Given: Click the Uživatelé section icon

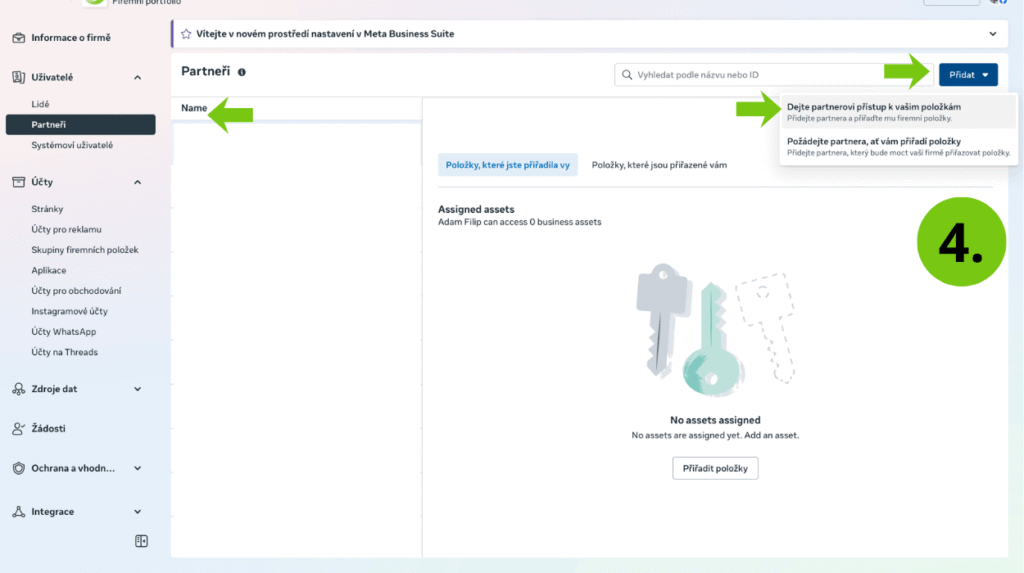Looking at the screenshot, I should (x=18, y=77).
